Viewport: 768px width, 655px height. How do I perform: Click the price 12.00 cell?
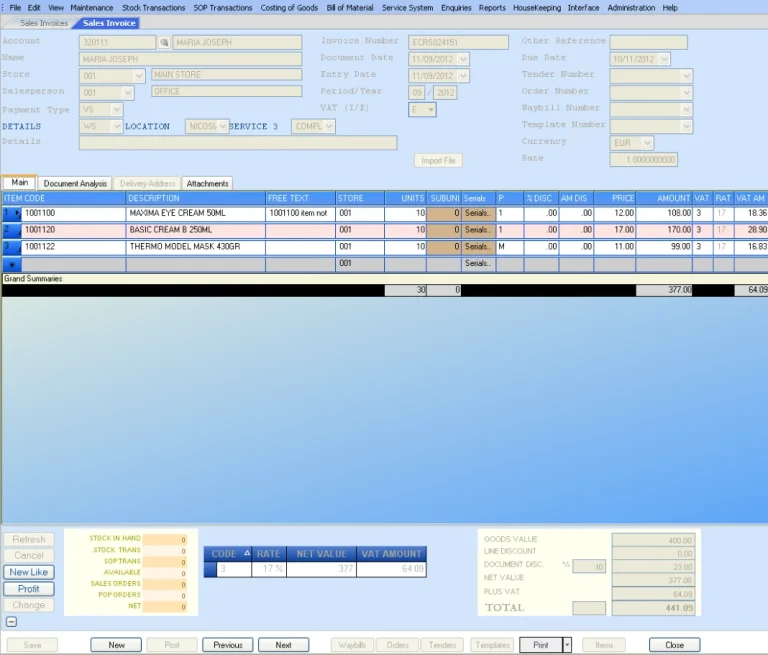click(615, 213)
